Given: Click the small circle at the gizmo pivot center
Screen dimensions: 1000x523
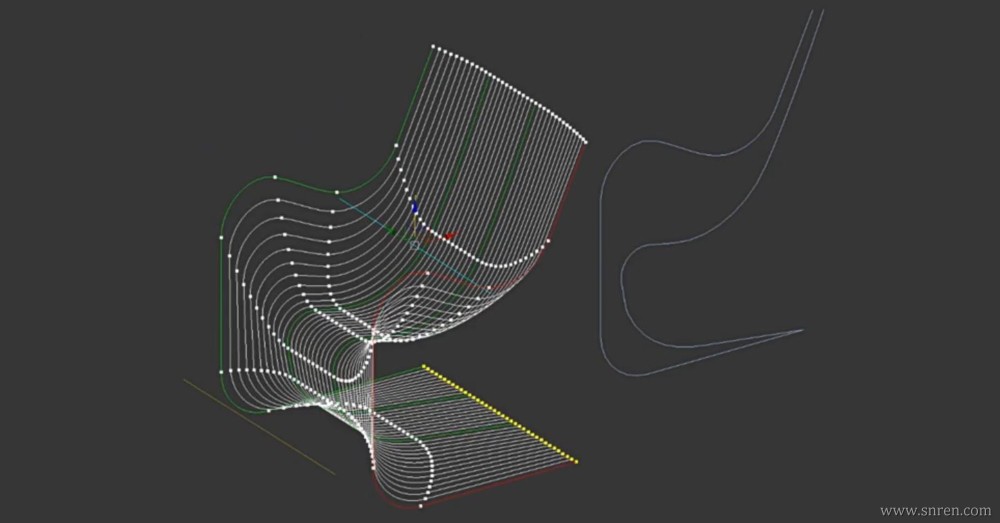Looking at the screenshot, I should (415, 245).
